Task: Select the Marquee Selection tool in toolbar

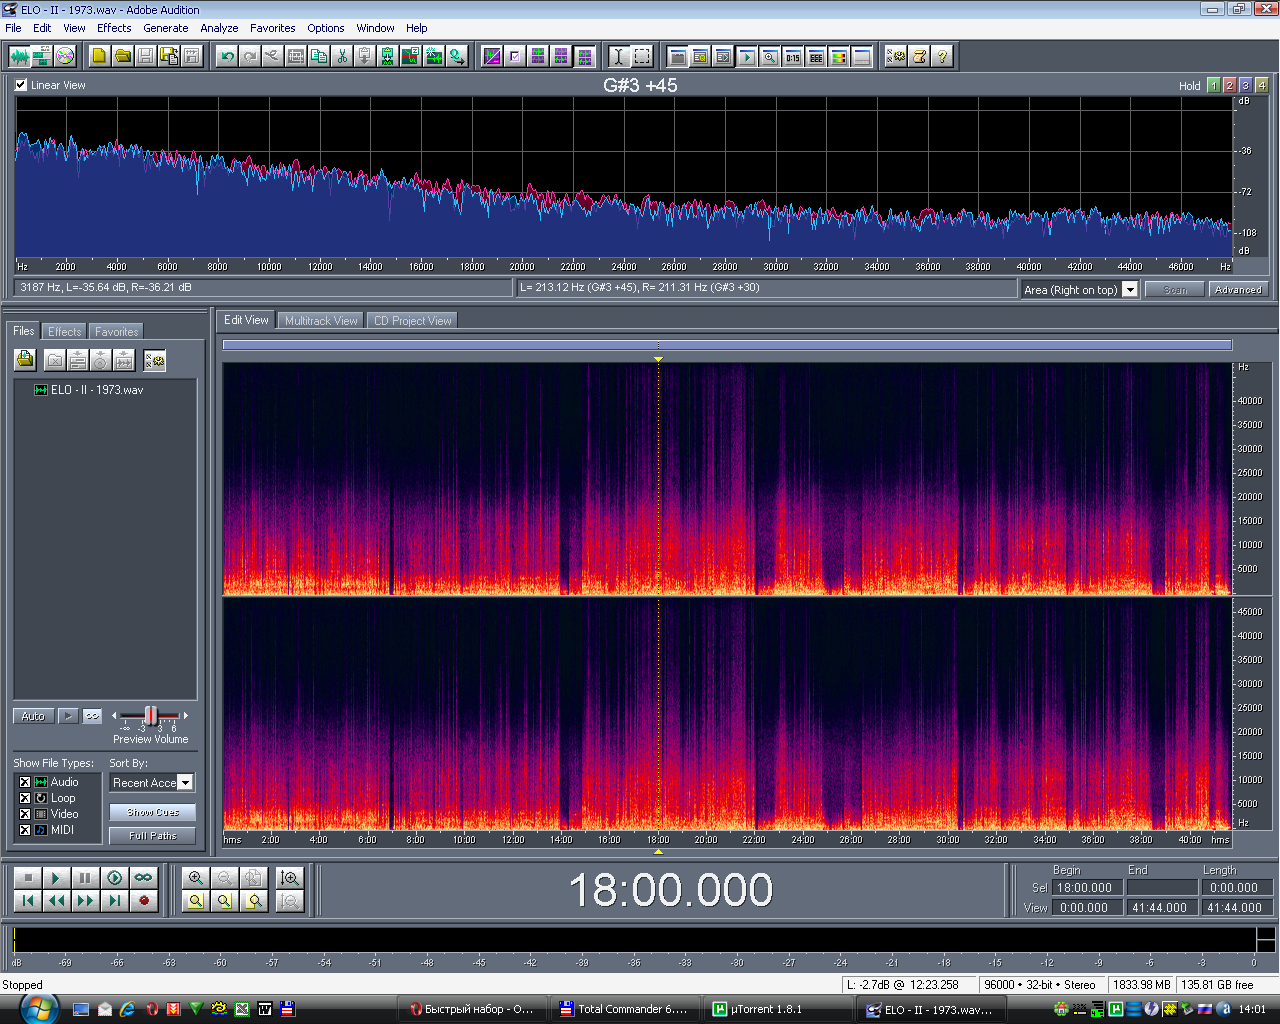Action: [x=642, y=57]
